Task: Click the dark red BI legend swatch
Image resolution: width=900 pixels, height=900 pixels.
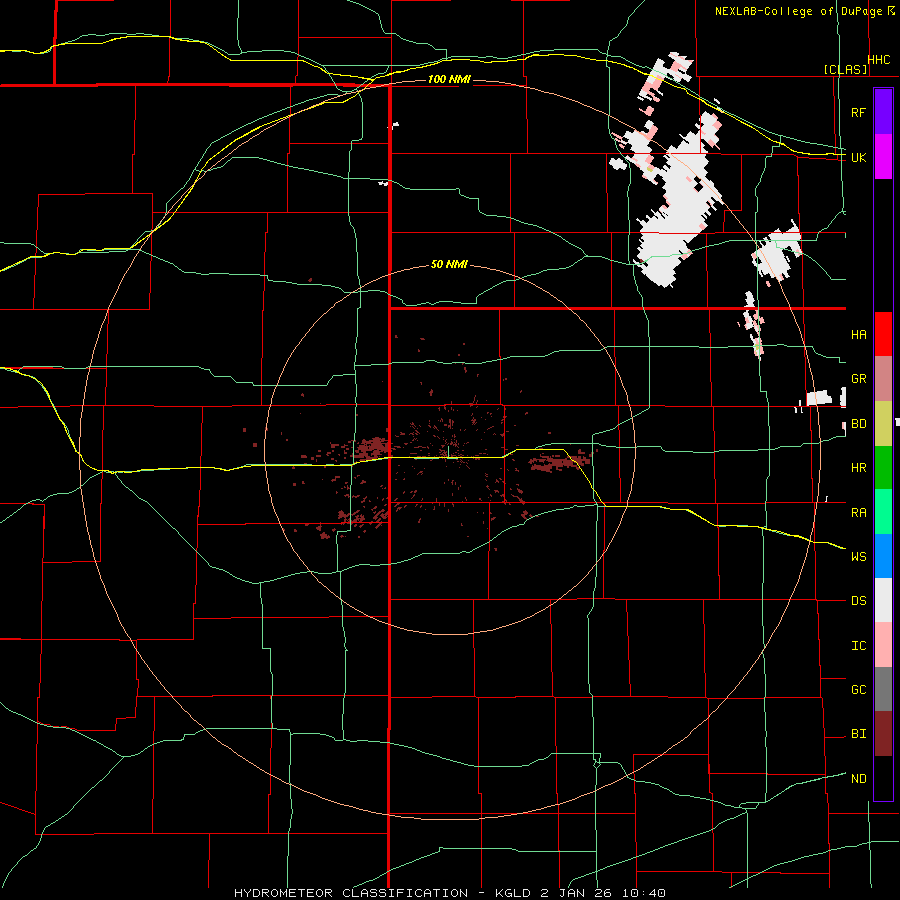Action: (883, 734)
